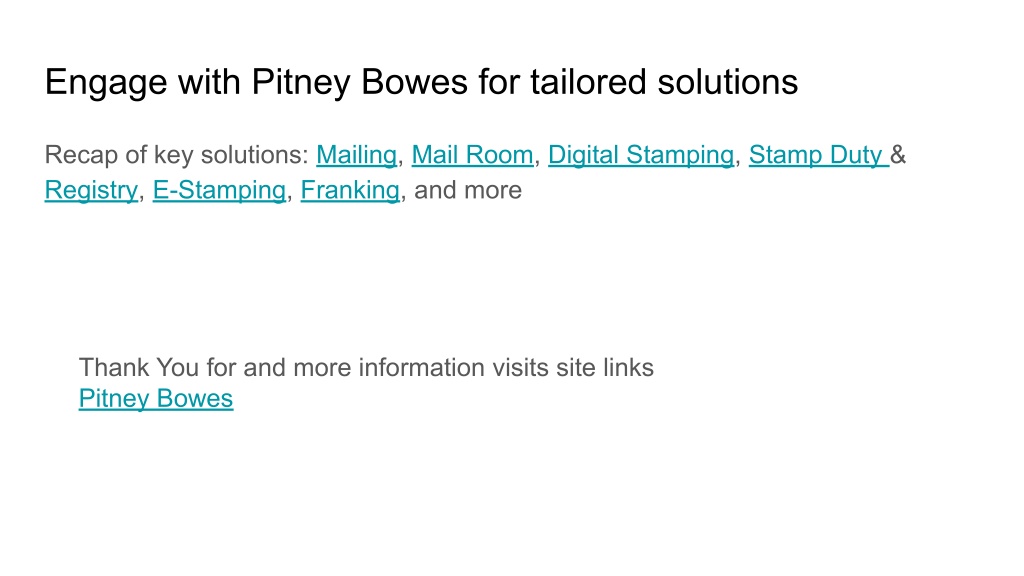The image size is (1024, 576).
Task: Open the Pitney Bowes site link
Action: click(156, 399)
